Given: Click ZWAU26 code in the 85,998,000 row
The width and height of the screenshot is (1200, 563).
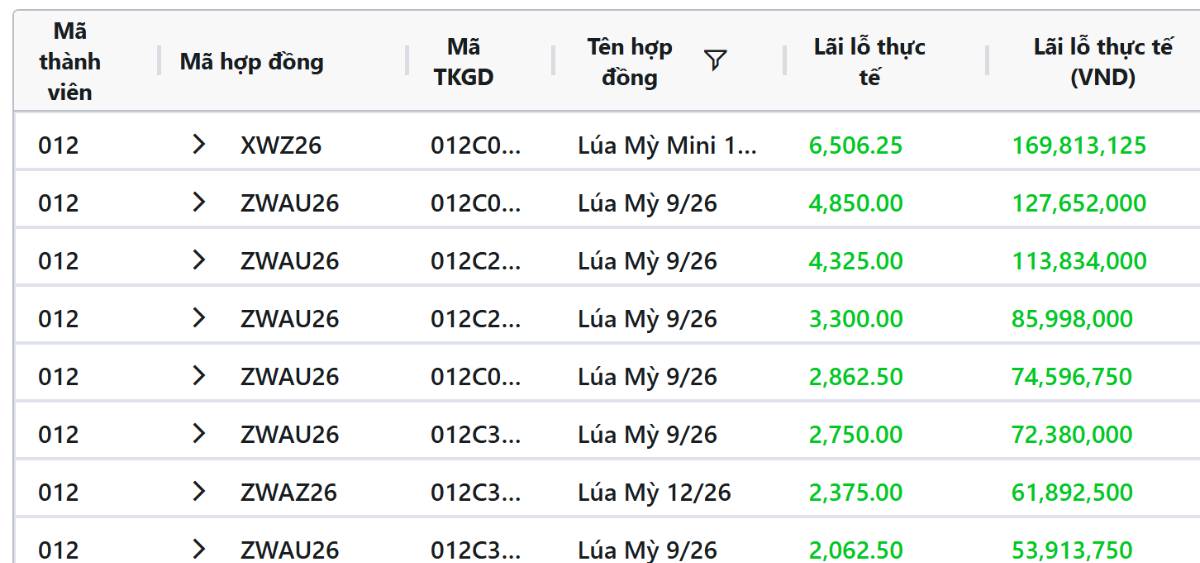Looking at the screenshot, I should (x=289, y=320).
